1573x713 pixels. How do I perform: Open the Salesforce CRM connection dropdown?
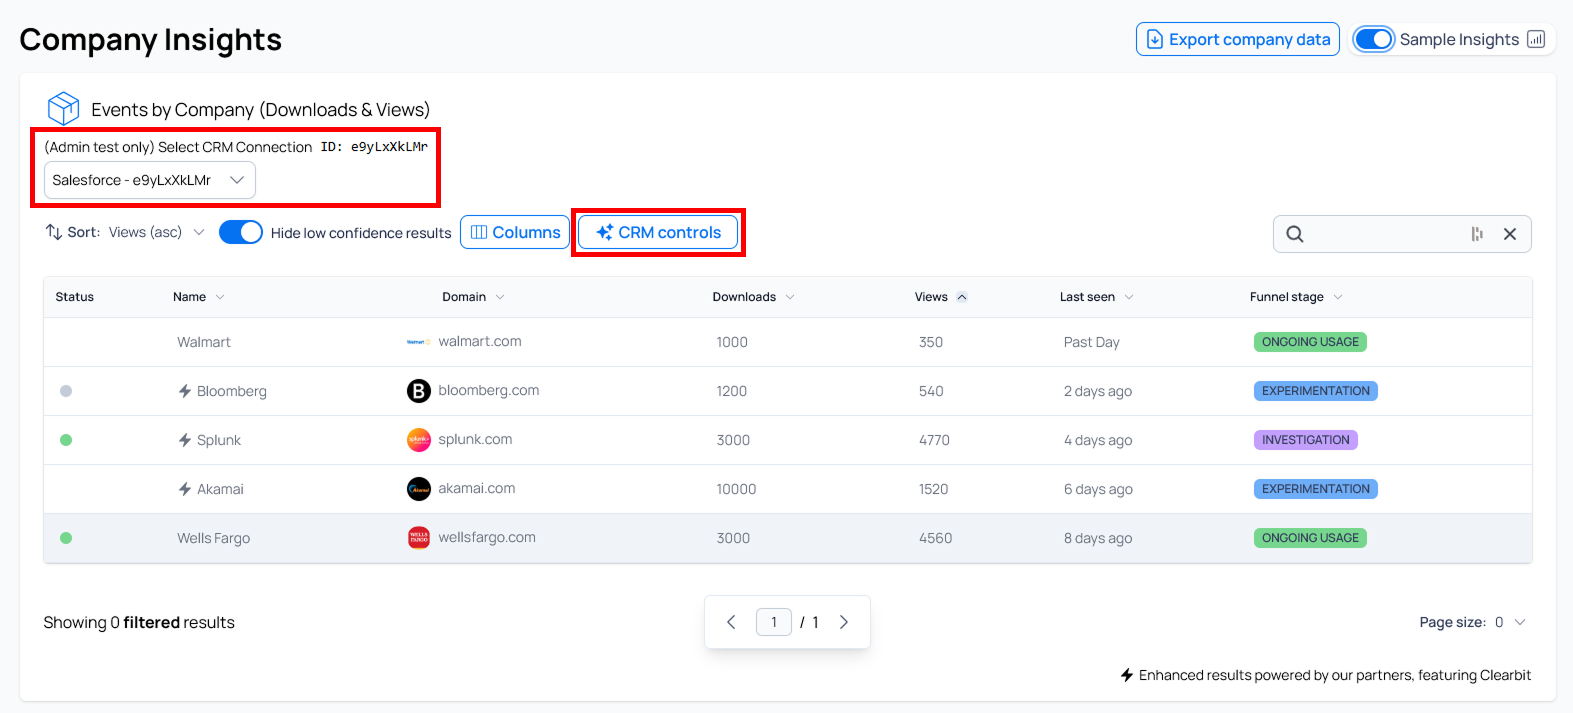click(x=150, y=180)
